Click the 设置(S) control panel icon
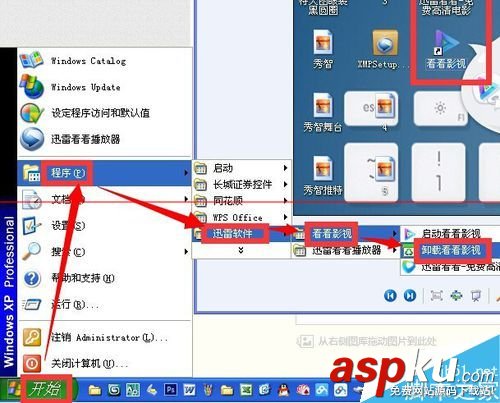500x403 pixels. (x=32, y=226)
